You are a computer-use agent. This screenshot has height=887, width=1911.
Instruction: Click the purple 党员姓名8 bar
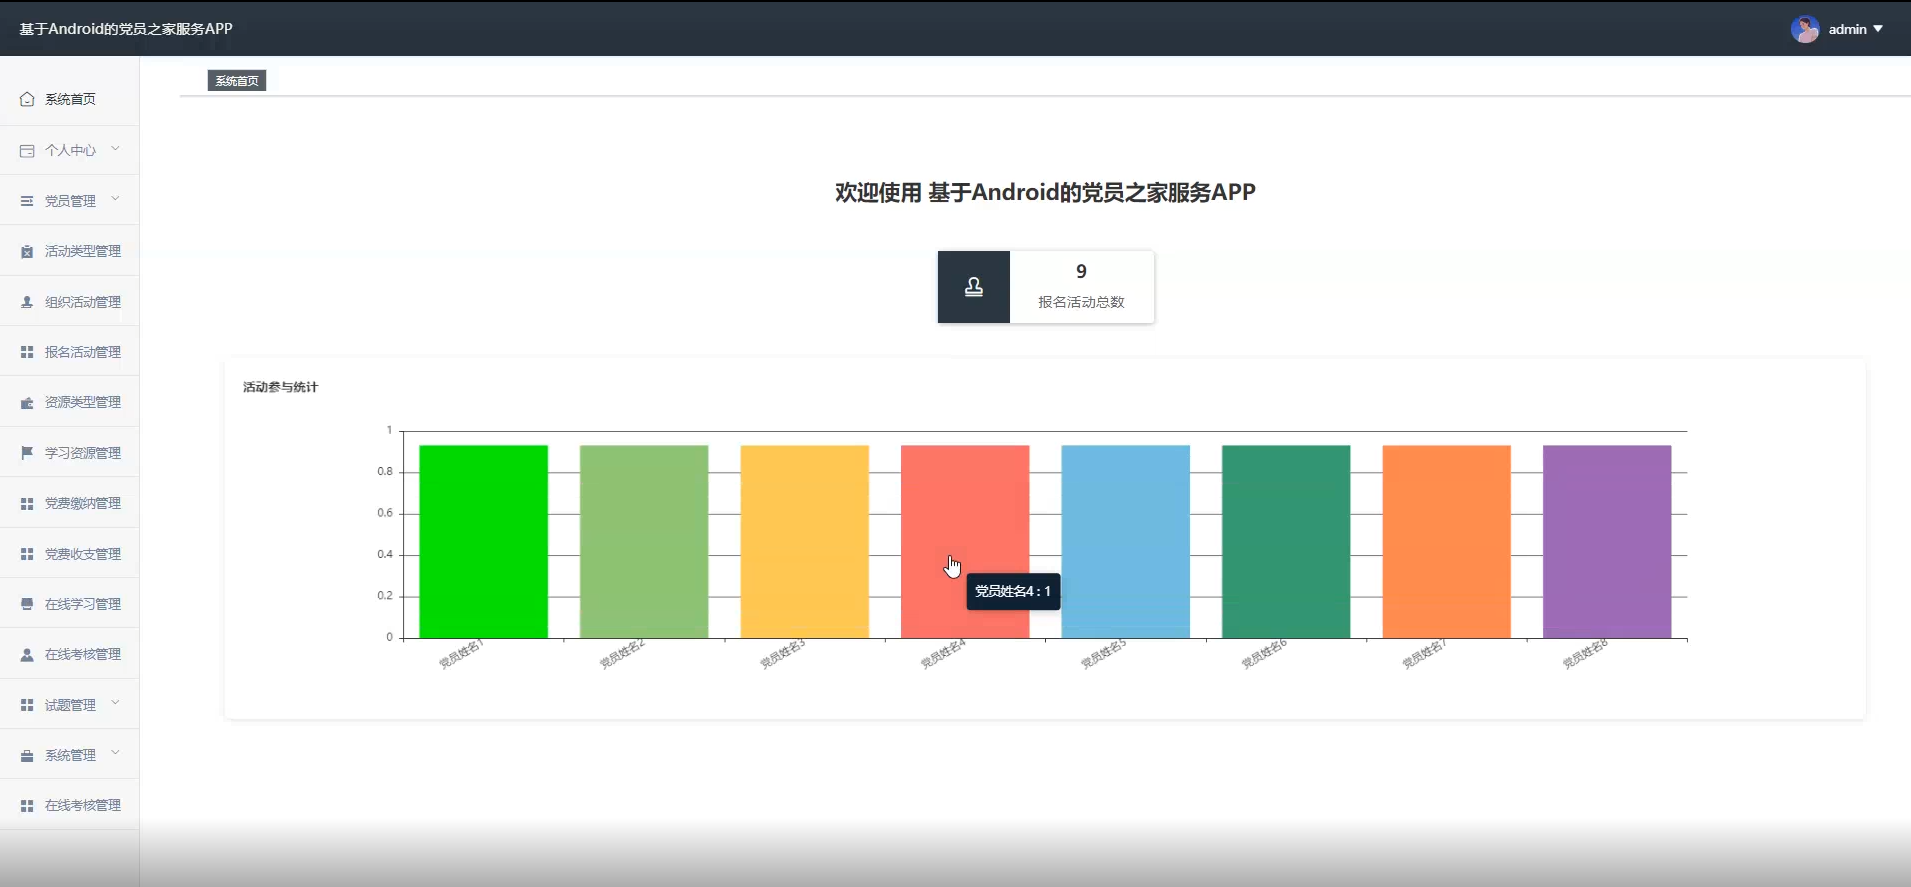[1607, 541]
